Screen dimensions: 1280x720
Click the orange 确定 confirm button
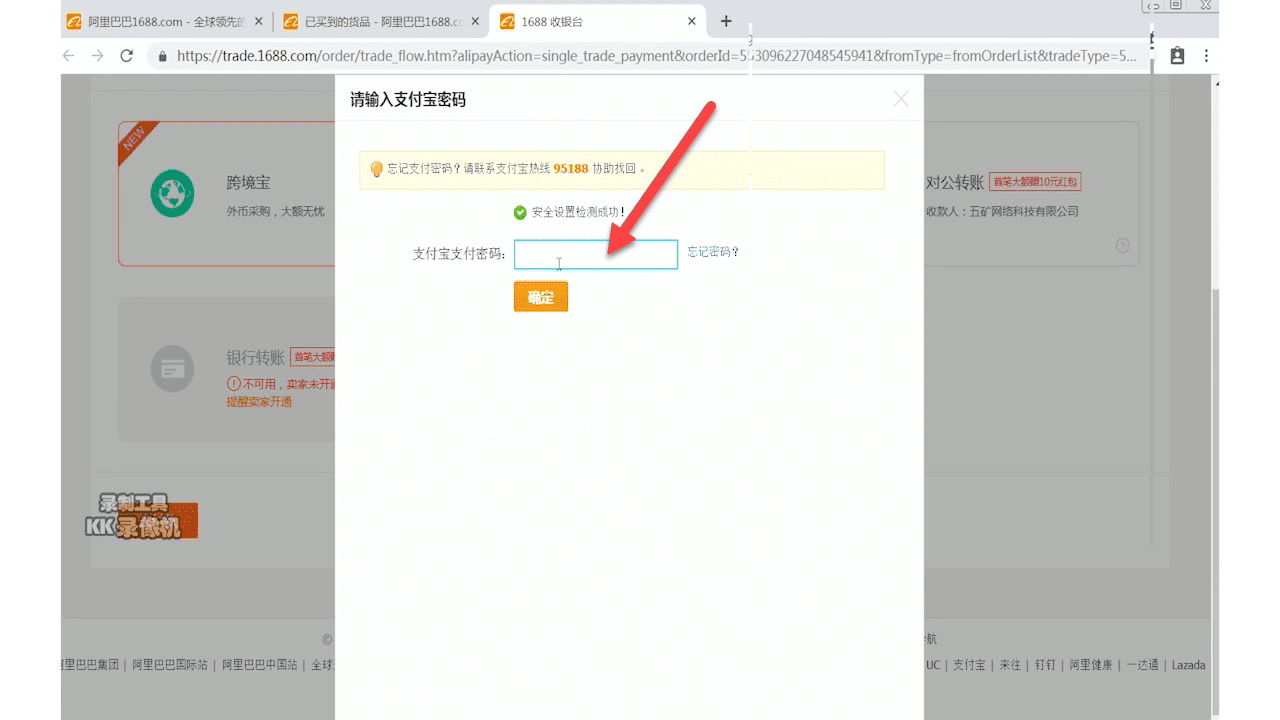point(541,296)
